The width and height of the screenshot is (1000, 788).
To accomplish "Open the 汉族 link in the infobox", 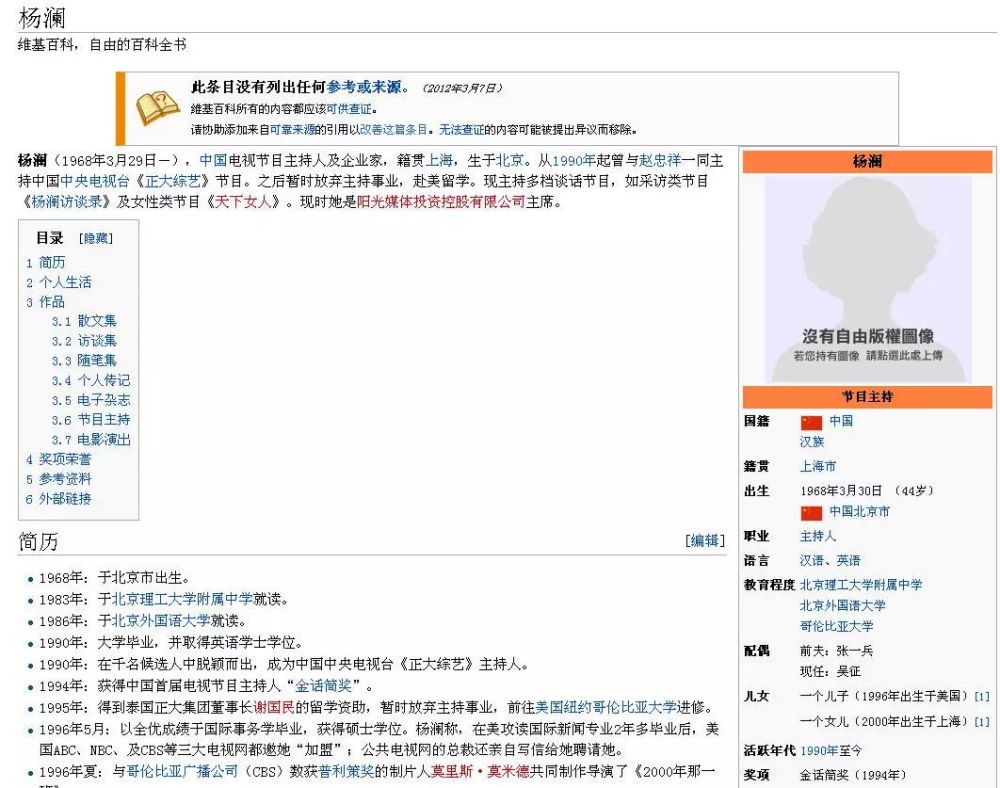I will pyautogui.click(x=812, y=442).
